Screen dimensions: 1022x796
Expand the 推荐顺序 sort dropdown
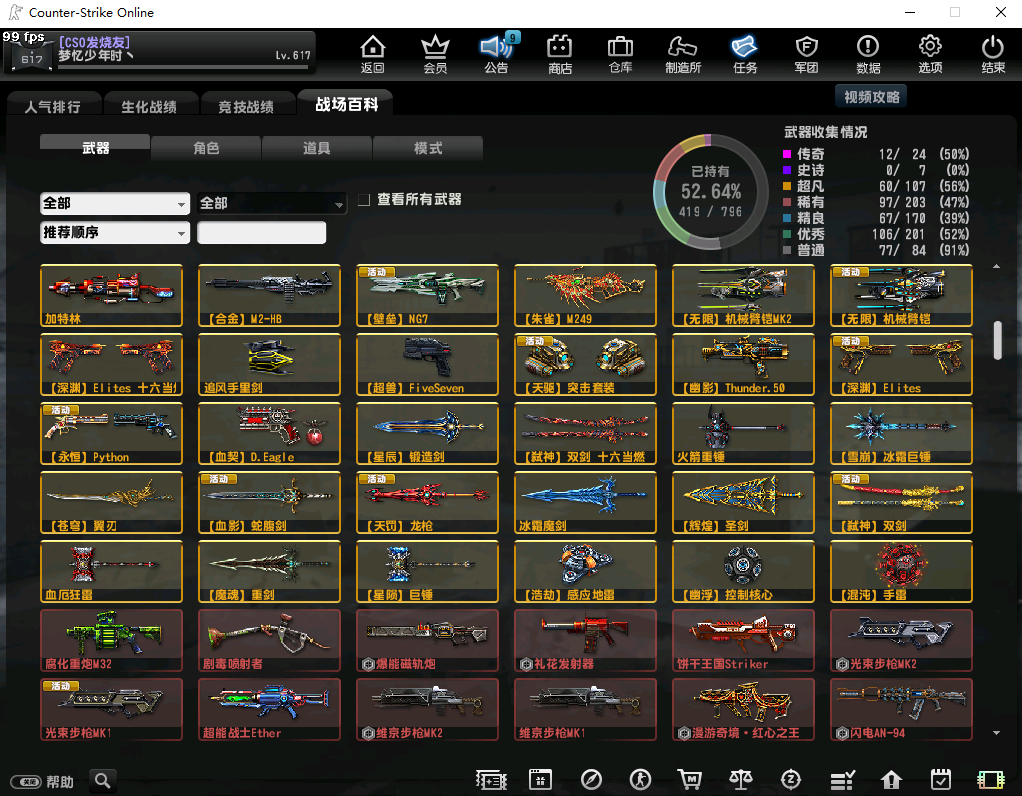114,232
